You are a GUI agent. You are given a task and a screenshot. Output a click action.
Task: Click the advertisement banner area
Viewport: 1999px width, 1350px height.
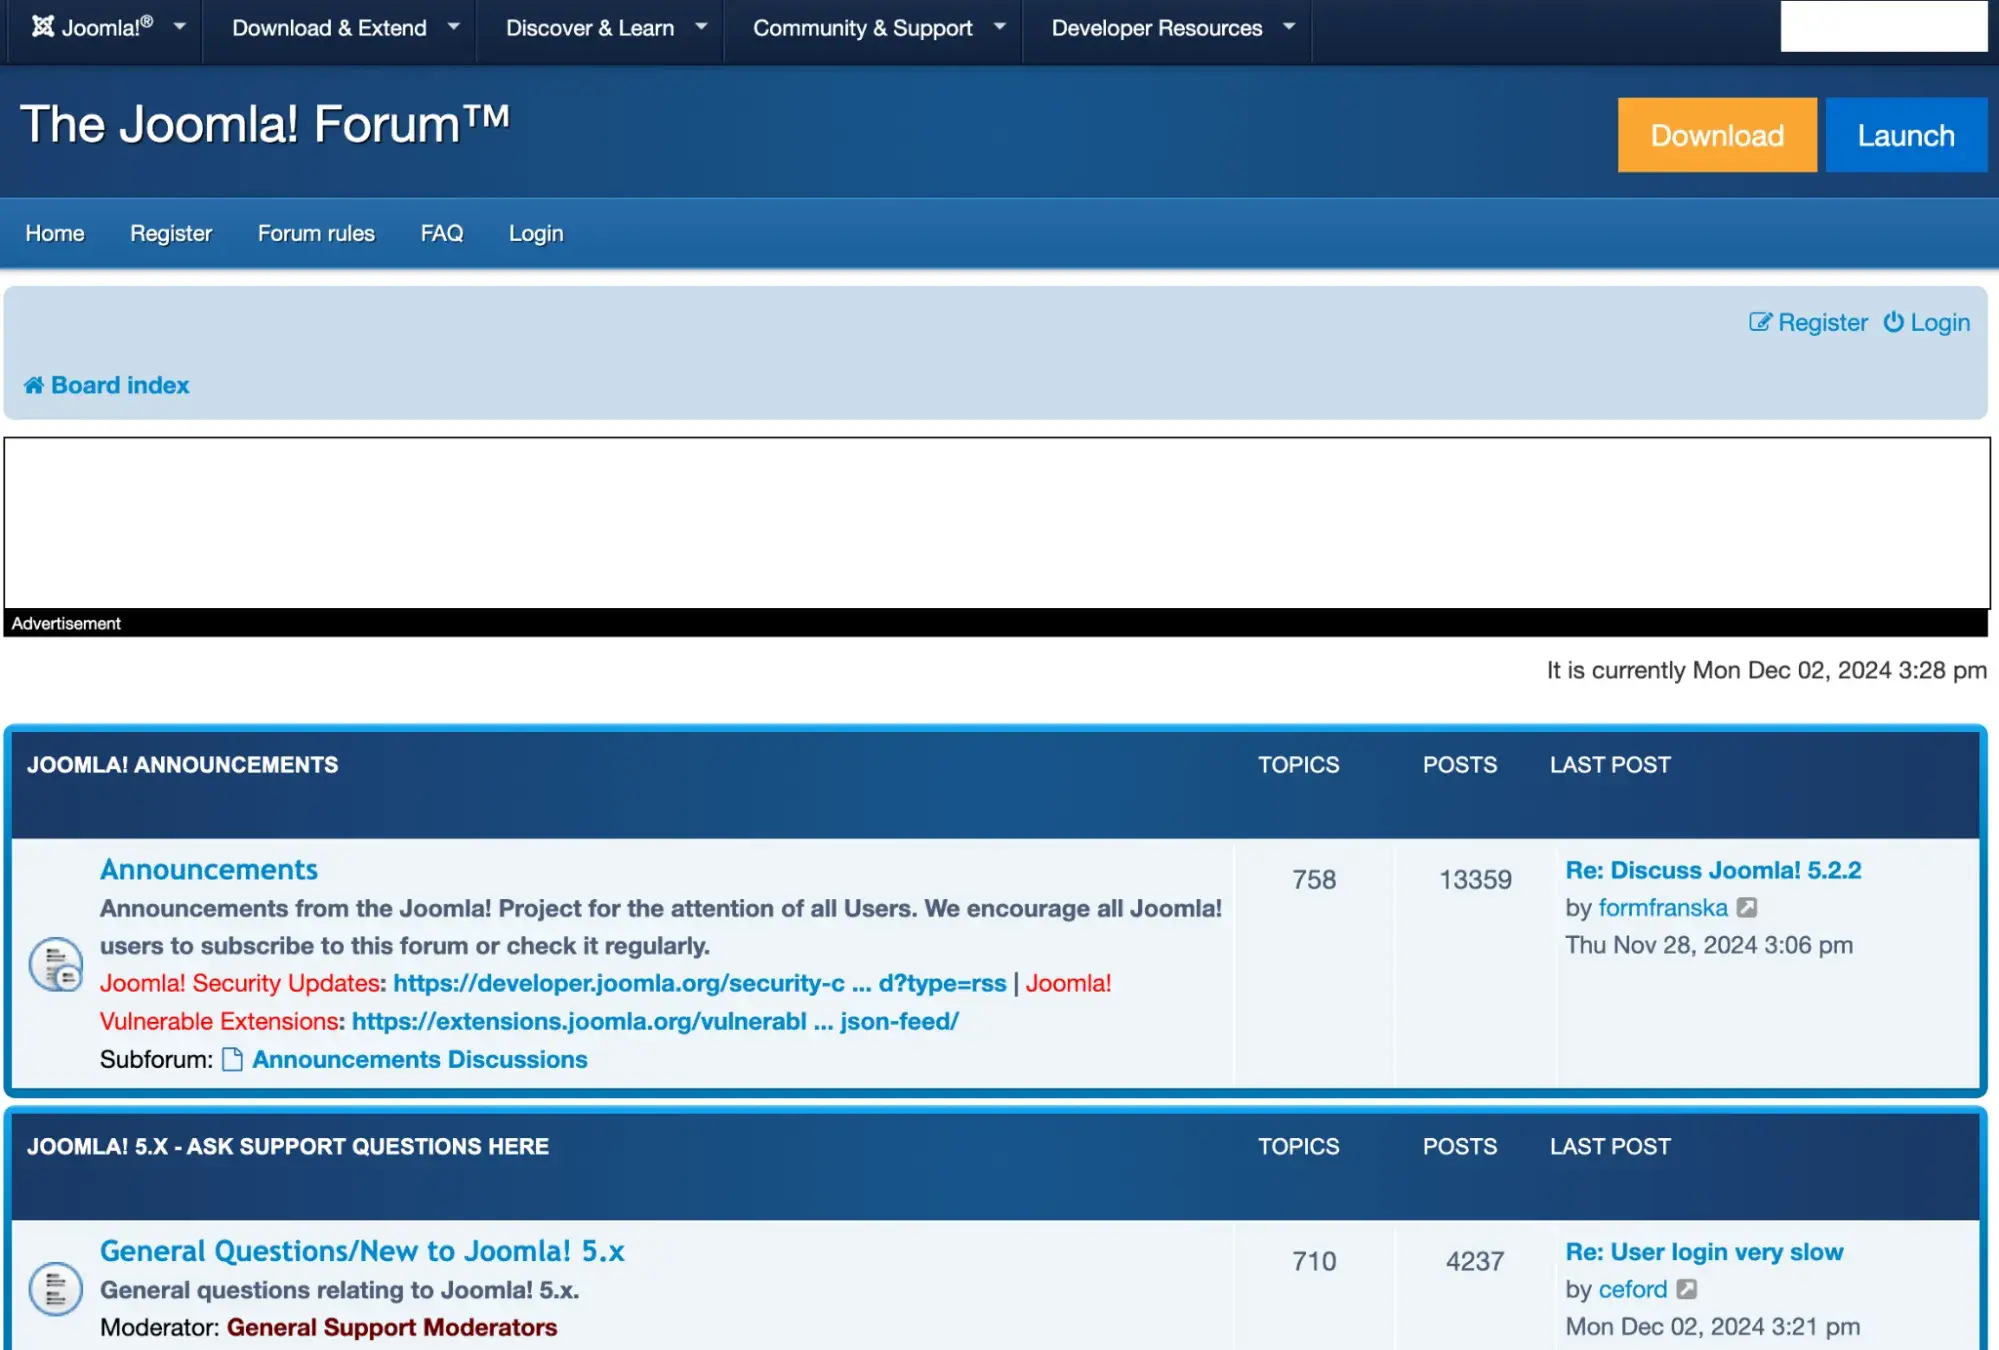(997, 523)
